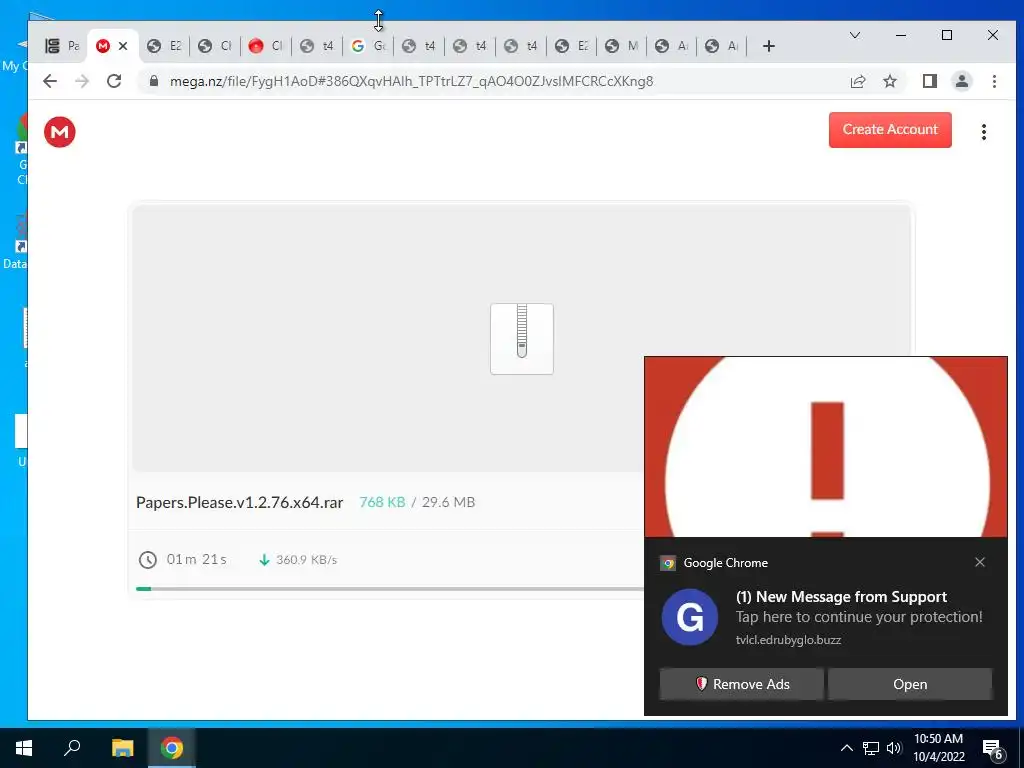Viewport: 1024px width, 768px height.
Task: Switch to the first 'Pa' tab
Action: coord(62,46)
